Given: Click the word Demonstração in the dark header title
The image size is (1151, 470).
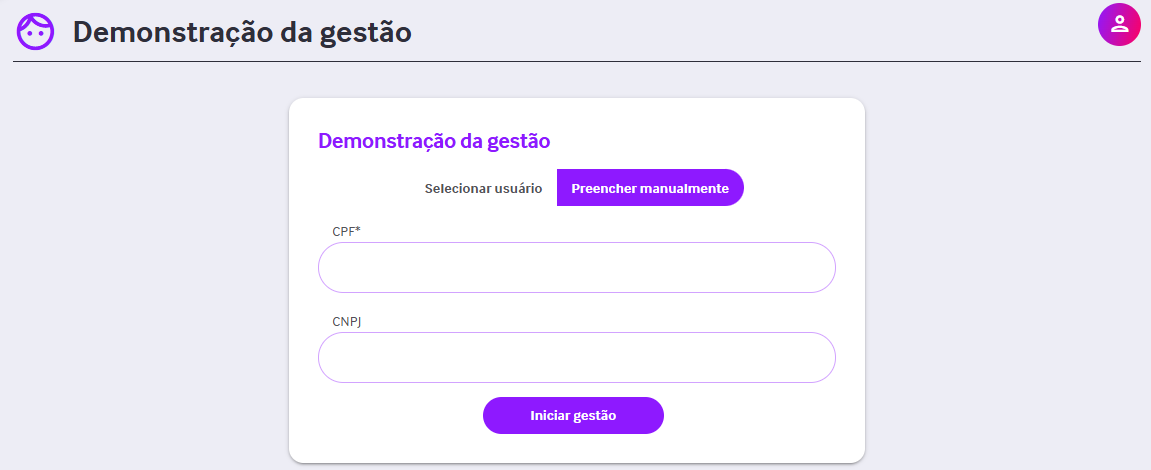Looking at the screenshot, I should [174, 34].
